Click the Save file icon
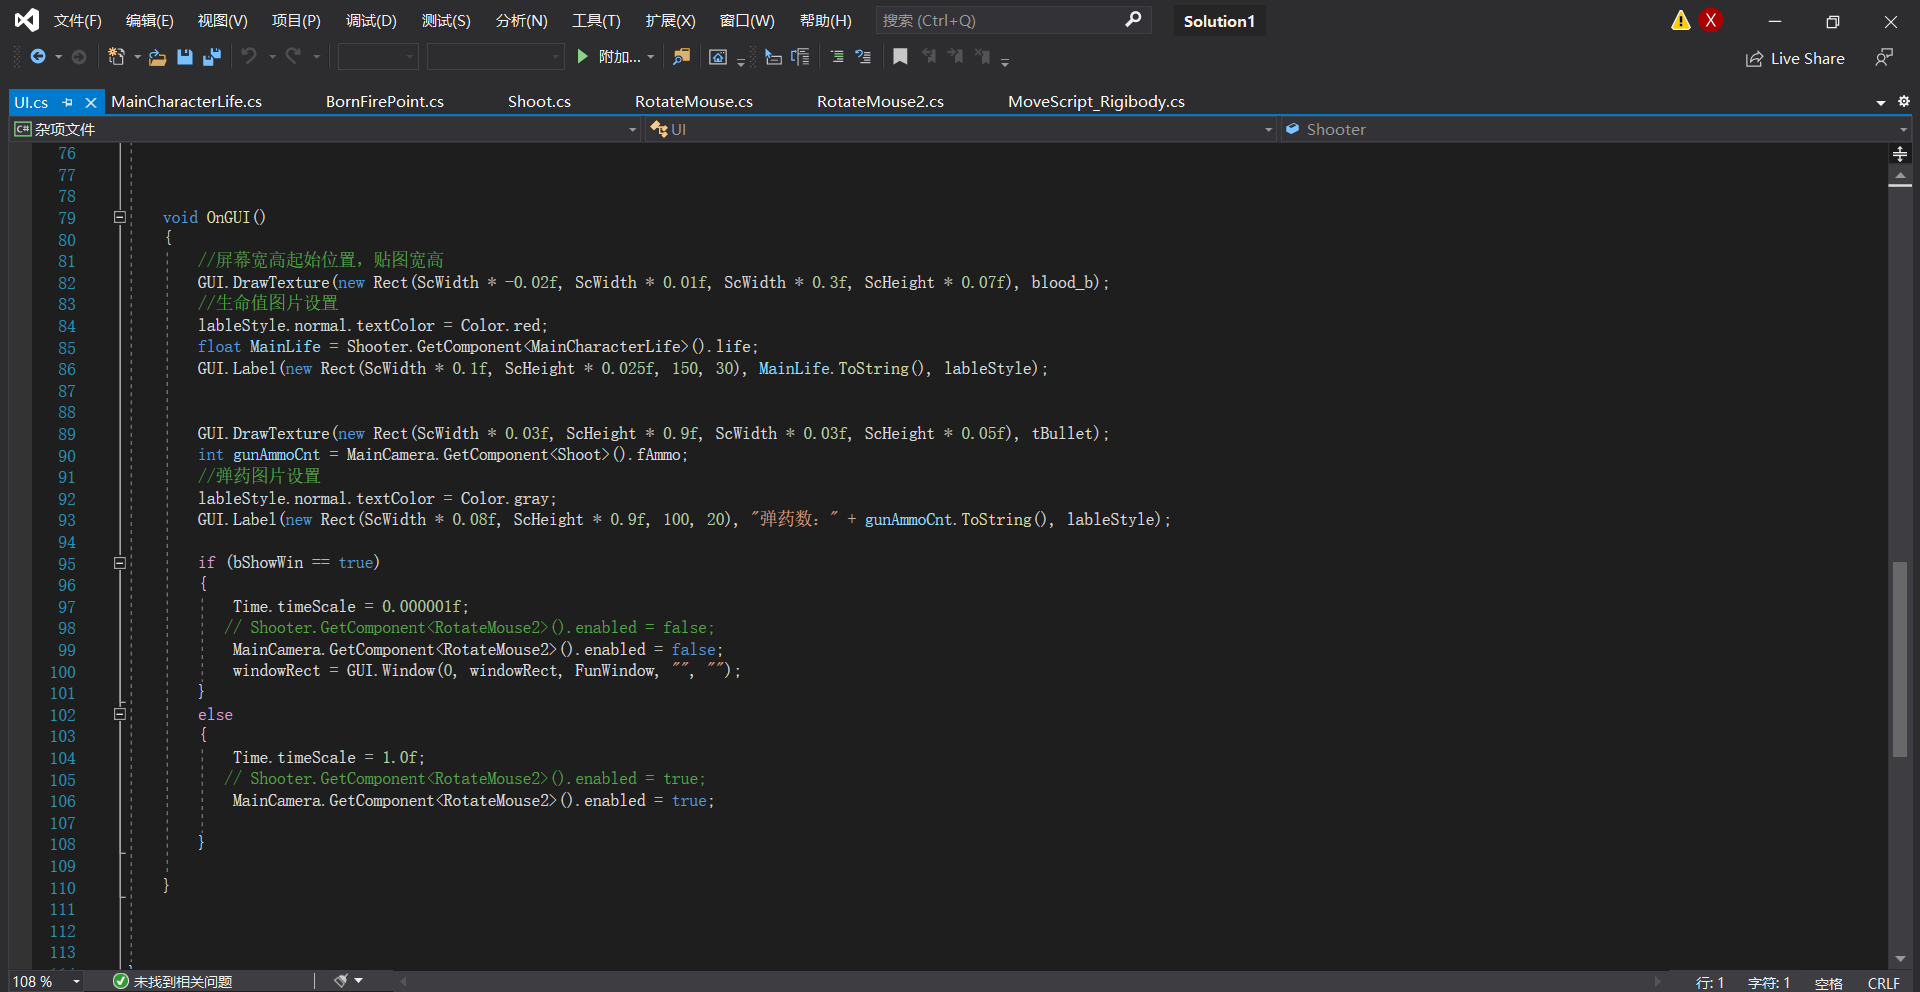The height and width of the screenshot is (992, 1920). (x=185, y=57)
